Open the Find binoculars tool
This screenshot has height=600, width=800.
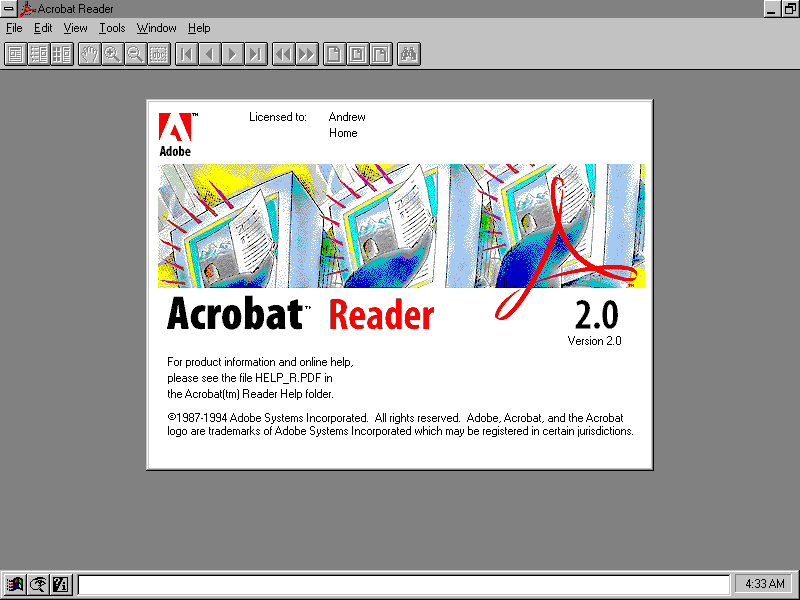click(x=408, y=54)
